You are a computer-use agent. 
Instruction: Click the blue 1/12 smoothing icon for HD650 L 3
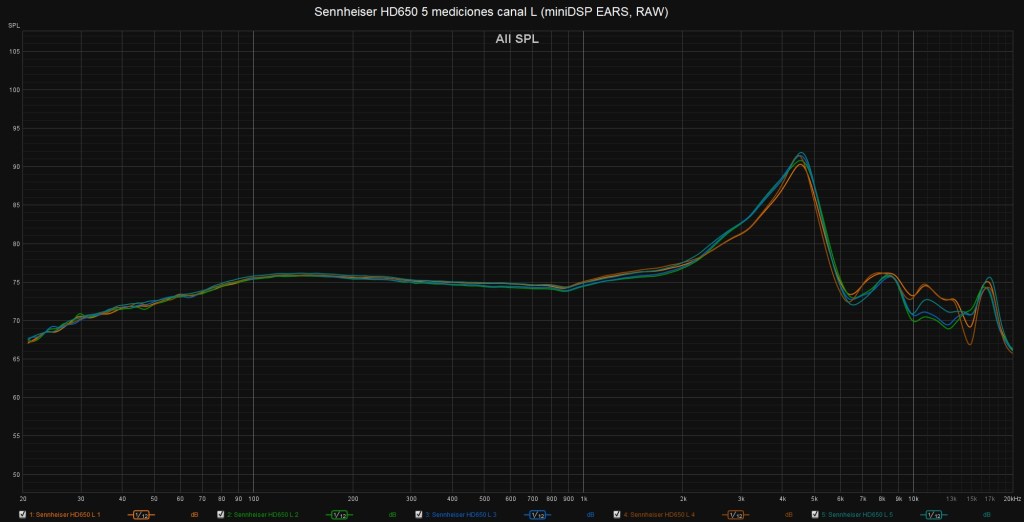[537, 515]
